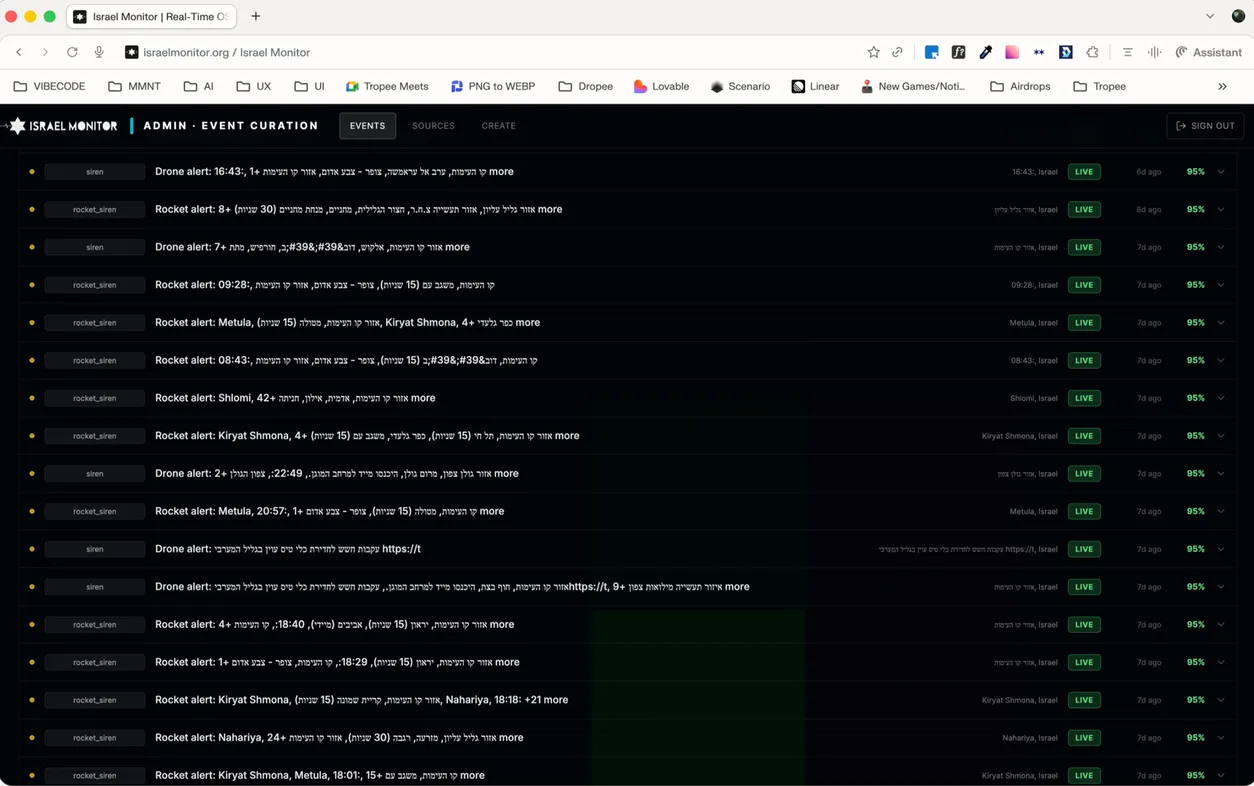Click the siren tag on Drone alert 16:43 row

pos(95,172)
